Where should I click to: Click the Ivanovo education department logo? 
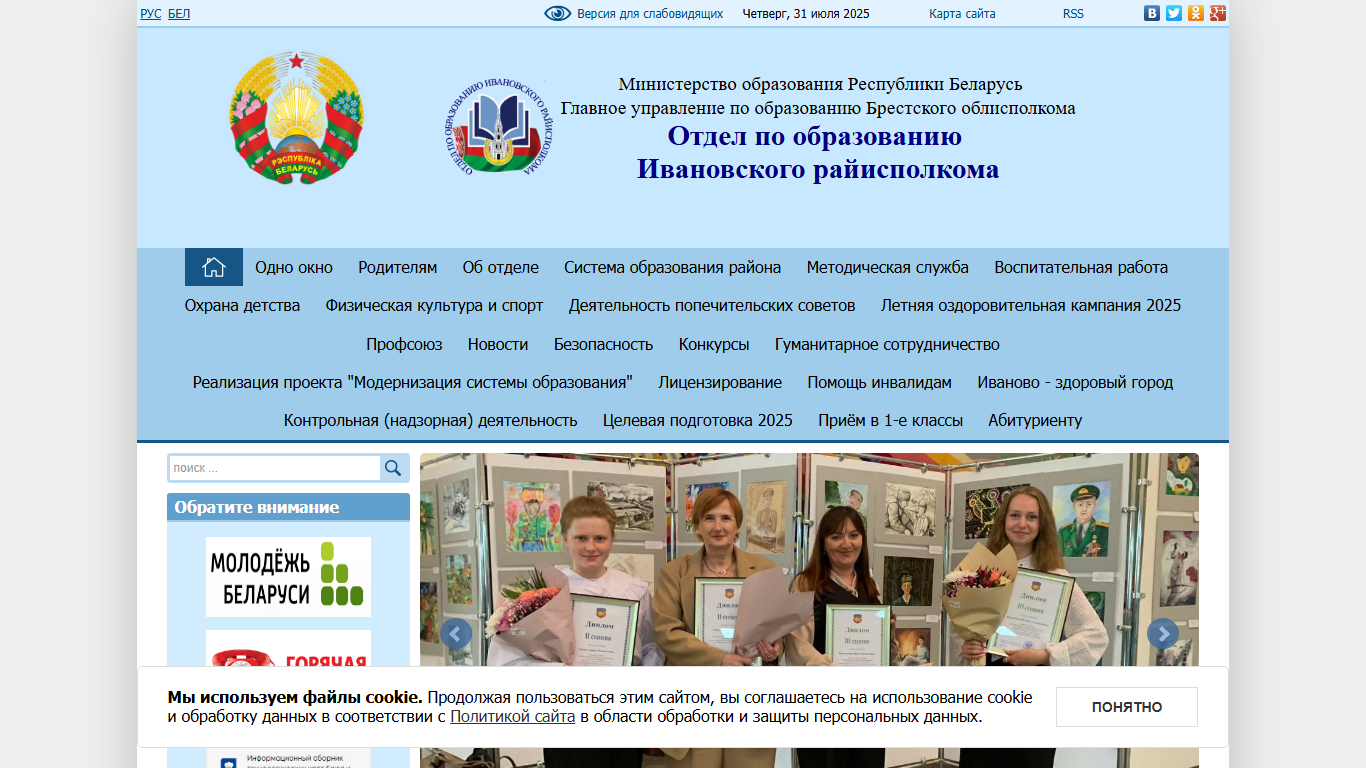498,128
